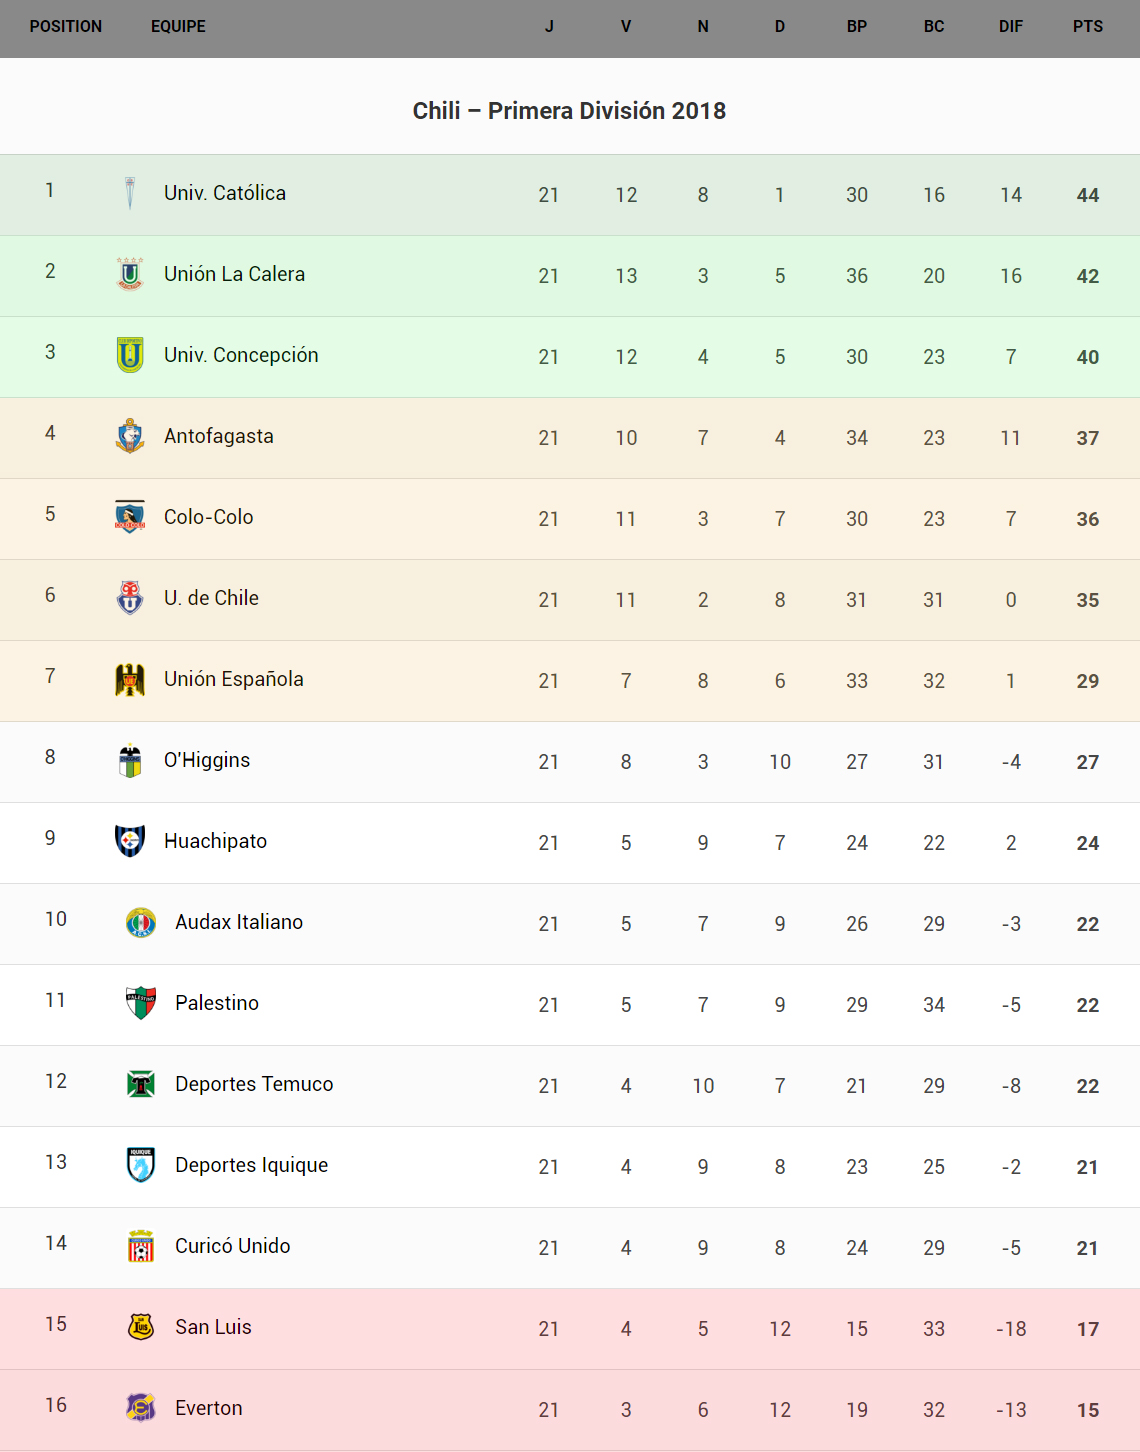Click the Curicó Unido striped crest

(141, 1246)
